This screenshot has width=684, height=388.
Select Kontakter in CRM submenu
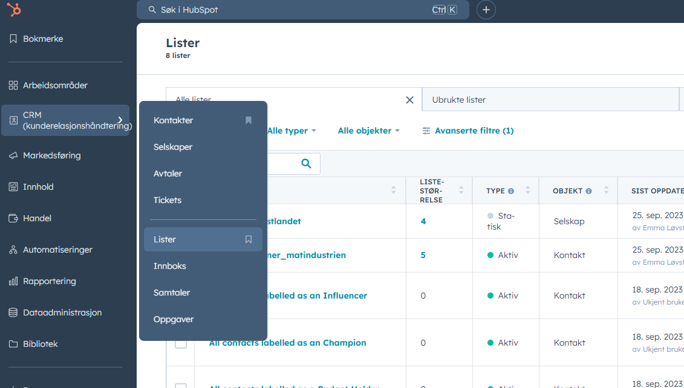(173, 120)
